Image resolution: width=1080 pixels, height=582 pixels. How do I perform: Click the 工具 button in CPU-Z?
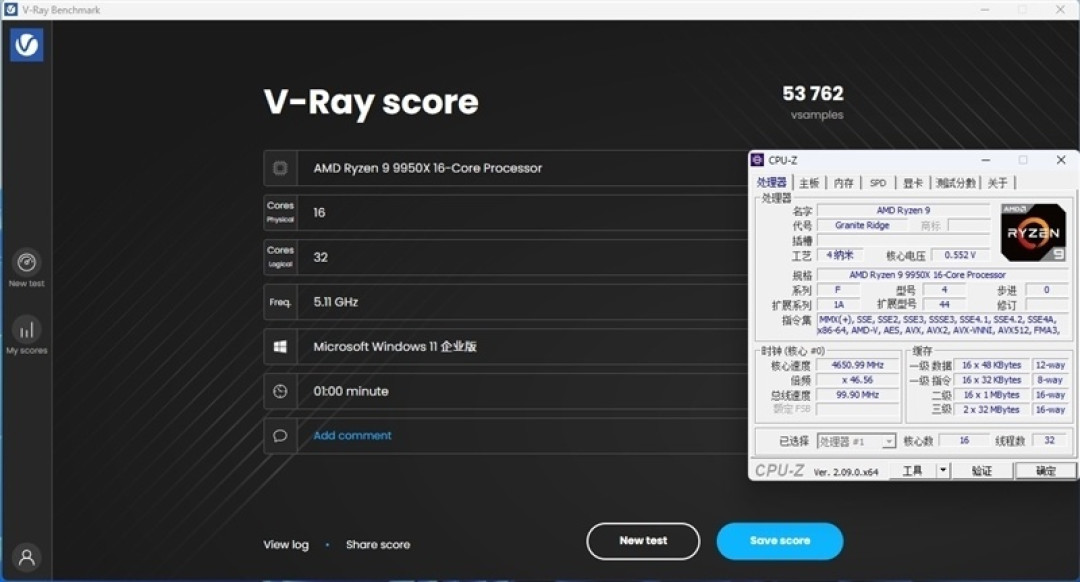(x=913, y=470)
